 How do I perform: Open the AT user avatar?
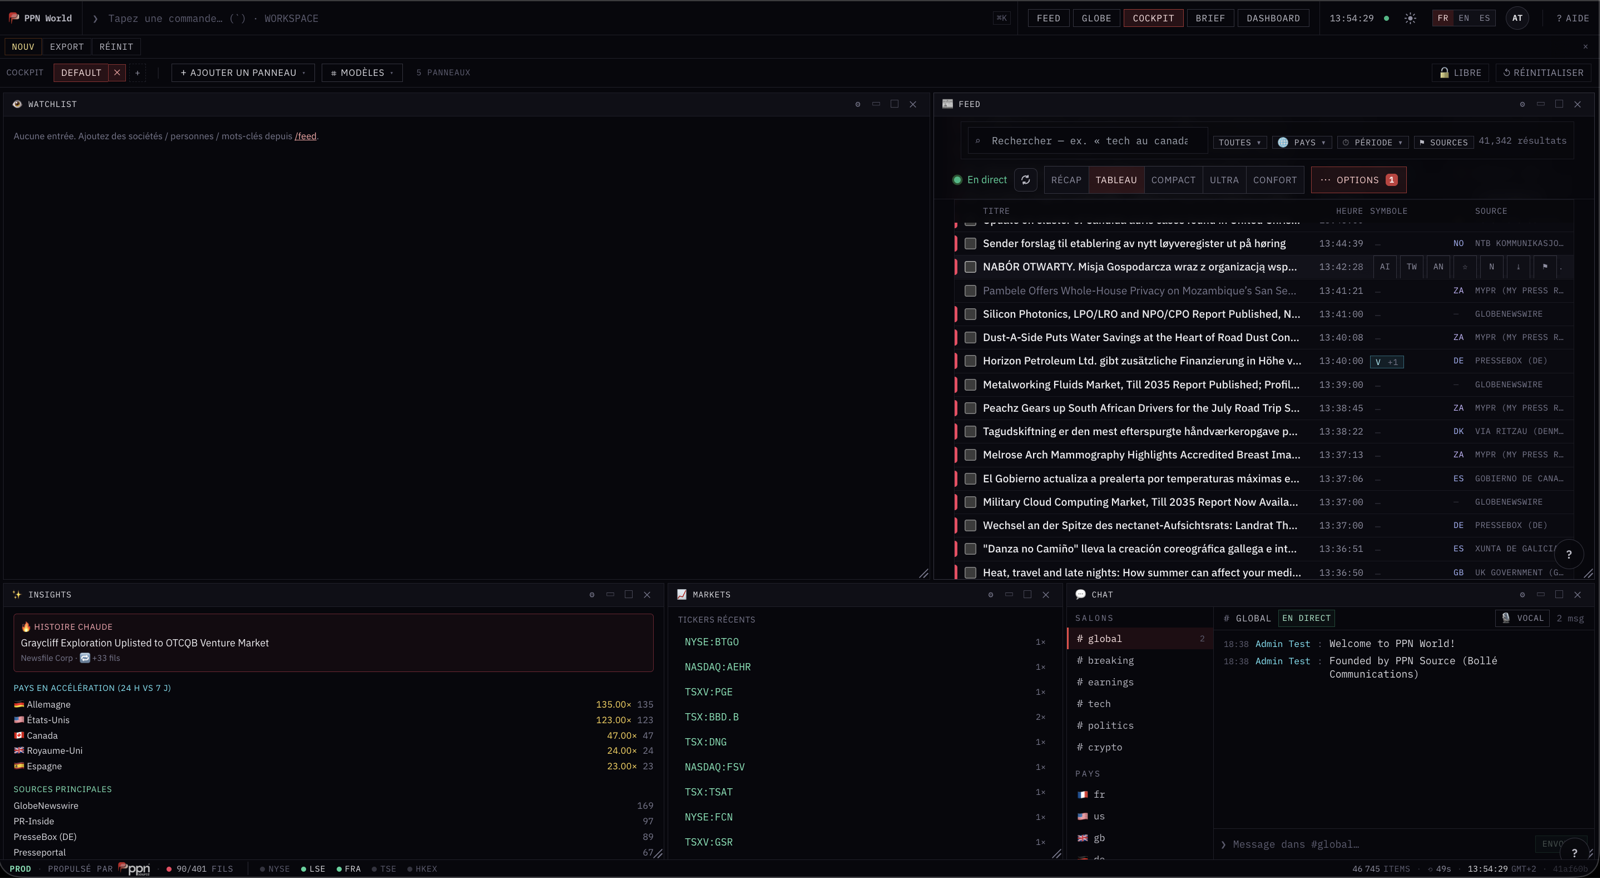click(x=1517, y=18)
